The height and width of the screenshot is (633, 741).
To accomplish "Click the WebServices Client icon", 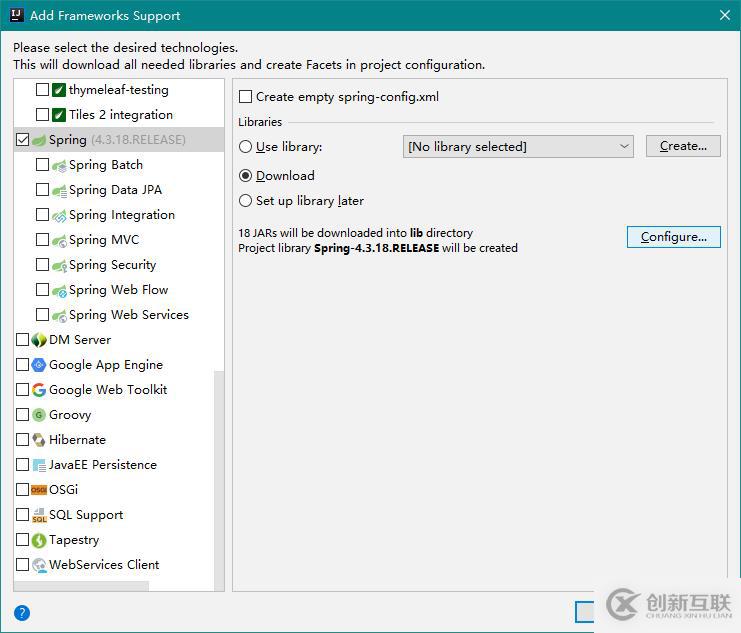I will pos(39,565).
